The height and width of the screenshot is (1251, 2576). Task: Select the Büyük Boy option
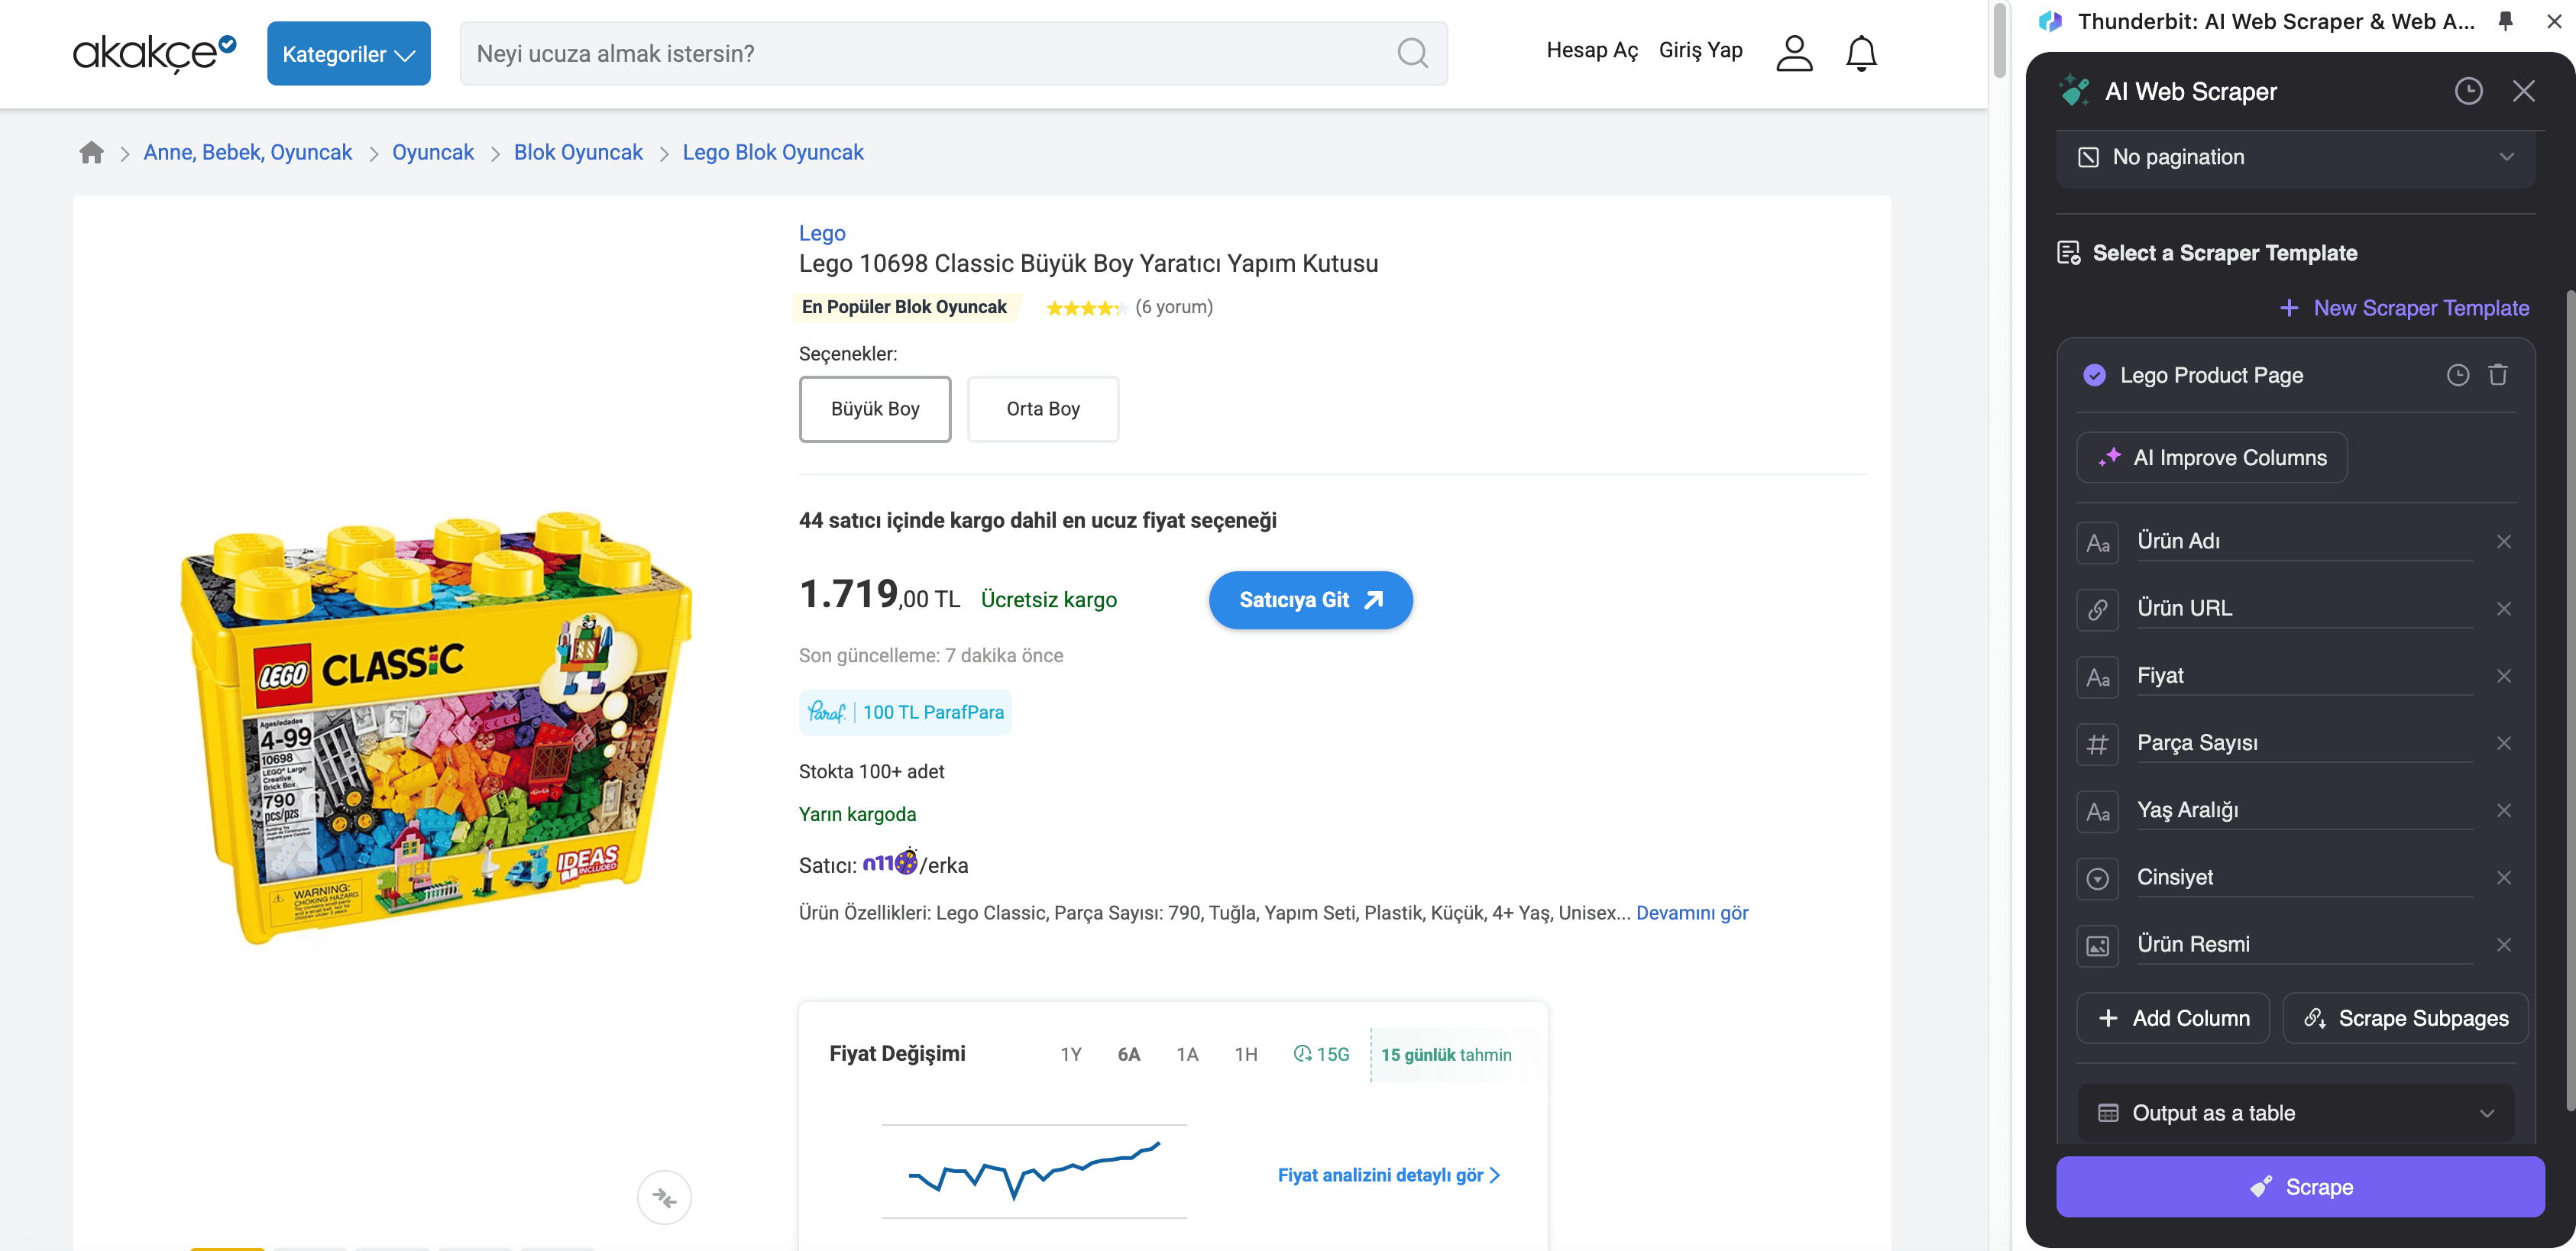874,409
